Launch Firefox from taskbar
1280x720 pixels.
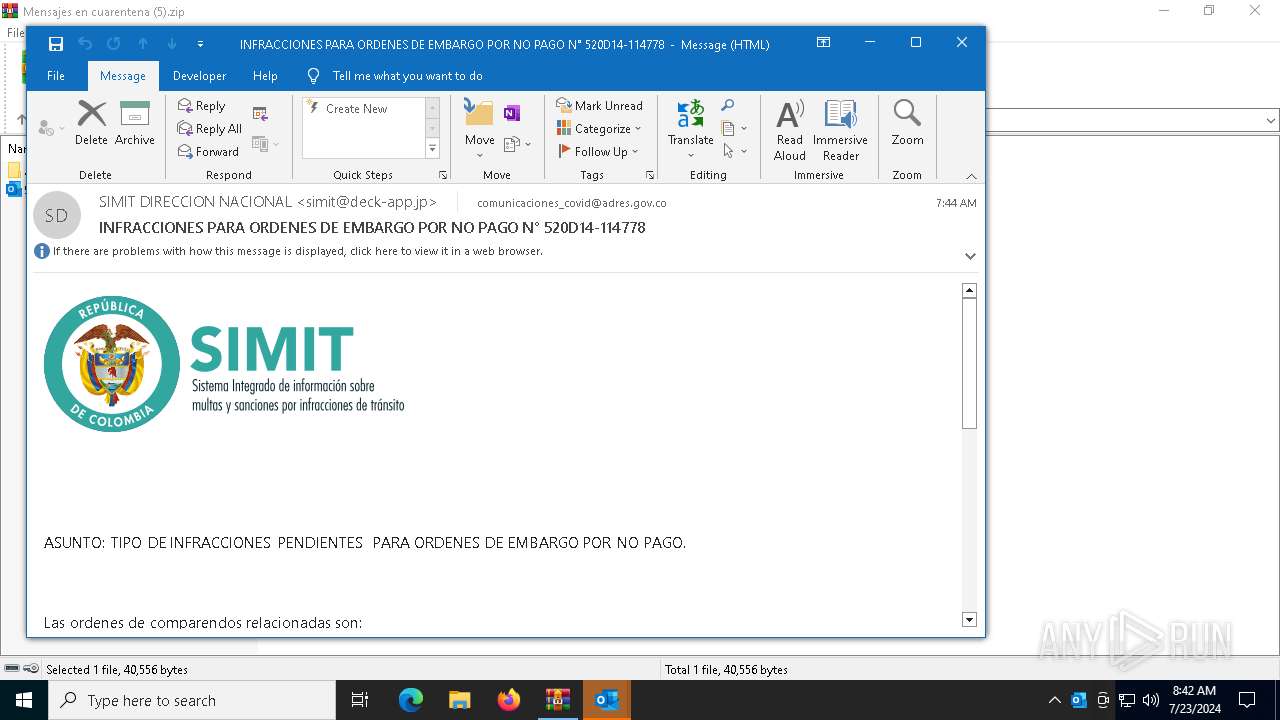(x=508, y=700)
